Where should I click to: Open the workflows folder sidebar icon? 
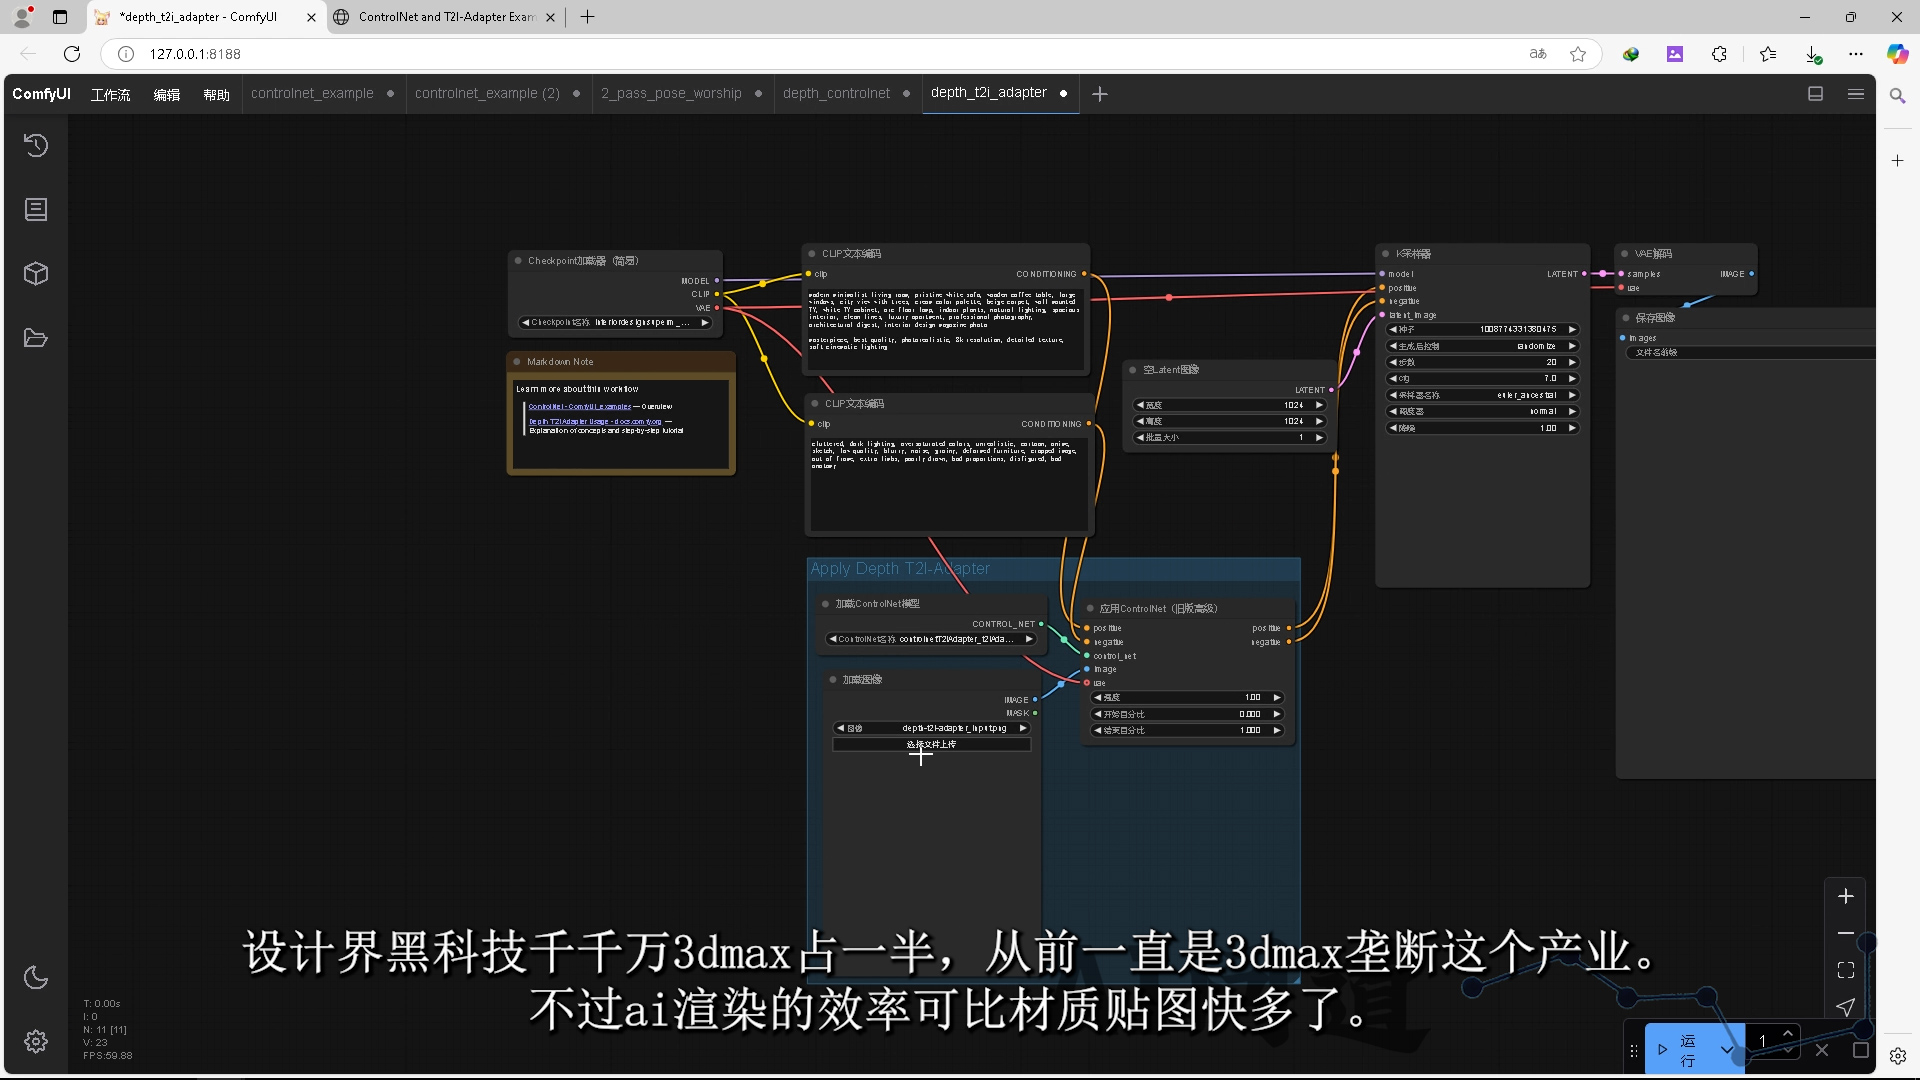tap(36, 338)
